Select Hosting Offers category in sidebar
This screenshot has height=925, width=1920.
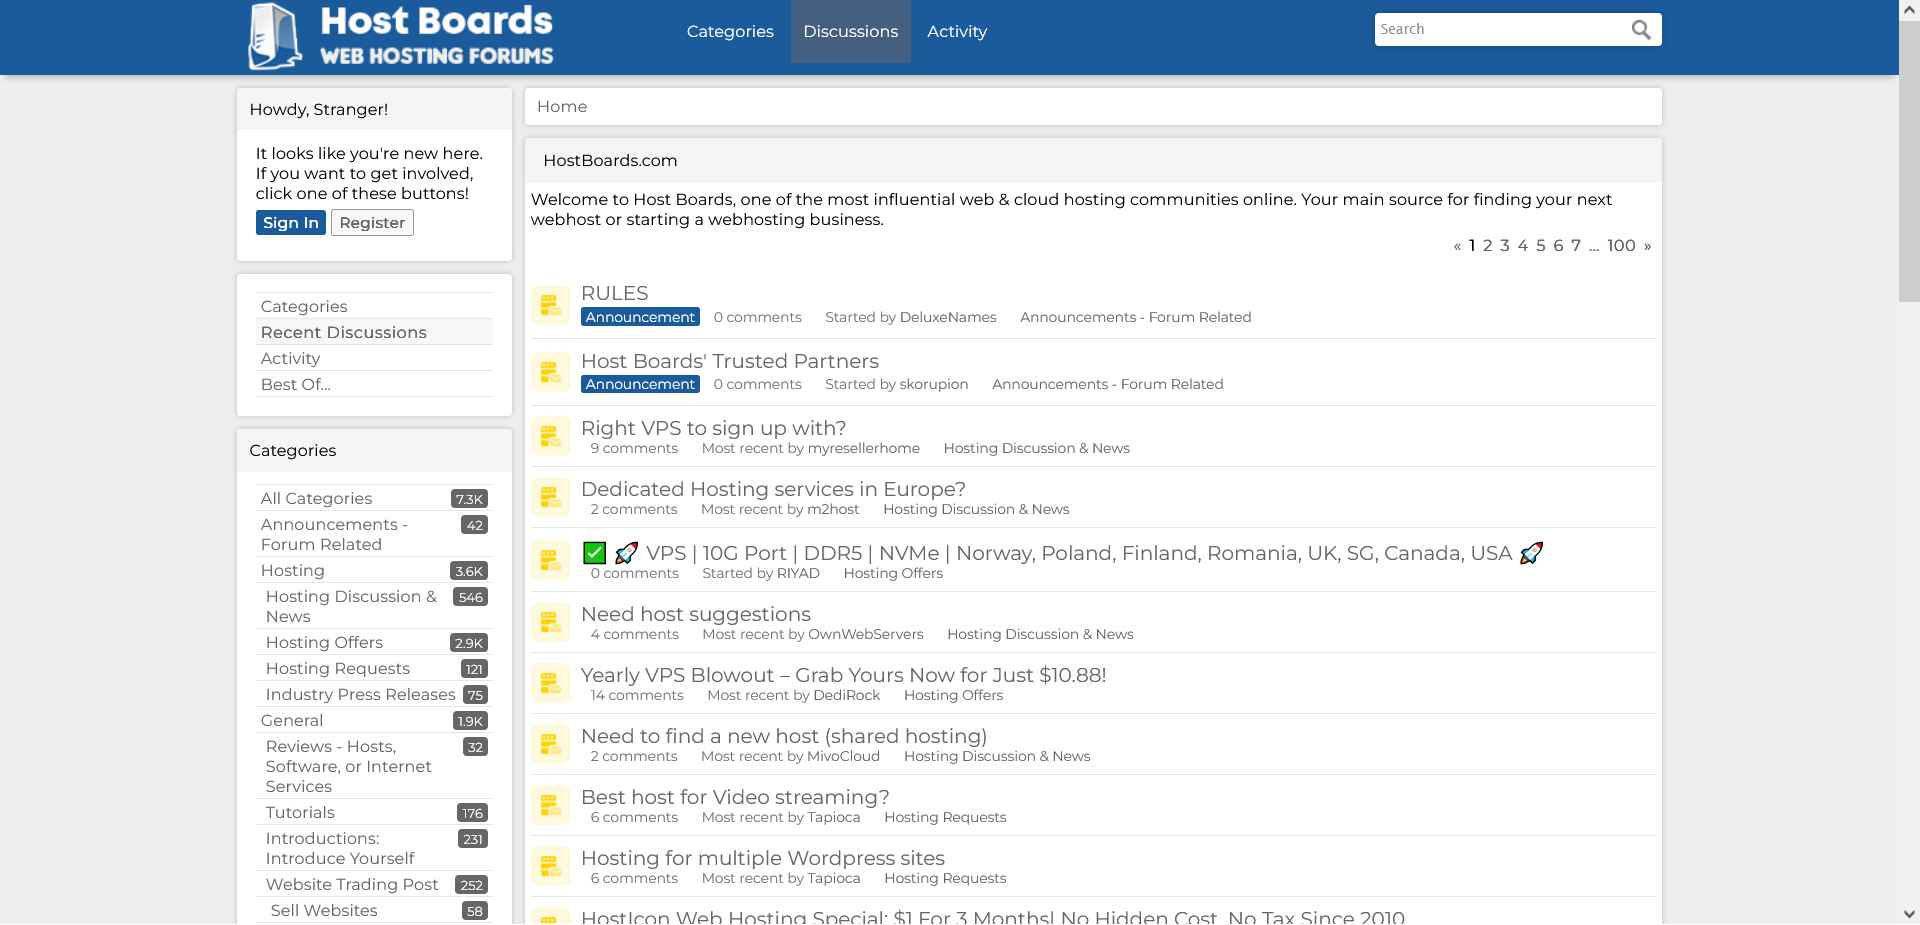[324, 643]
